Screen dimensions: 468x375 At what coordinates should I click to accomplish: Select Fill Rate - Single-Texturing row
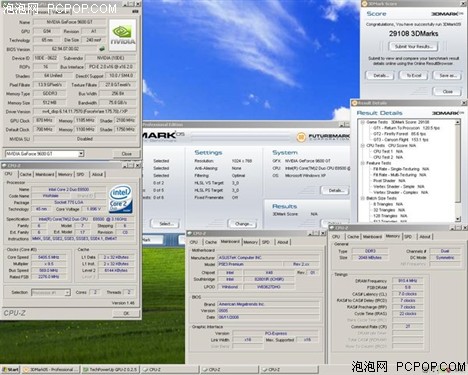tap(401, 169)
